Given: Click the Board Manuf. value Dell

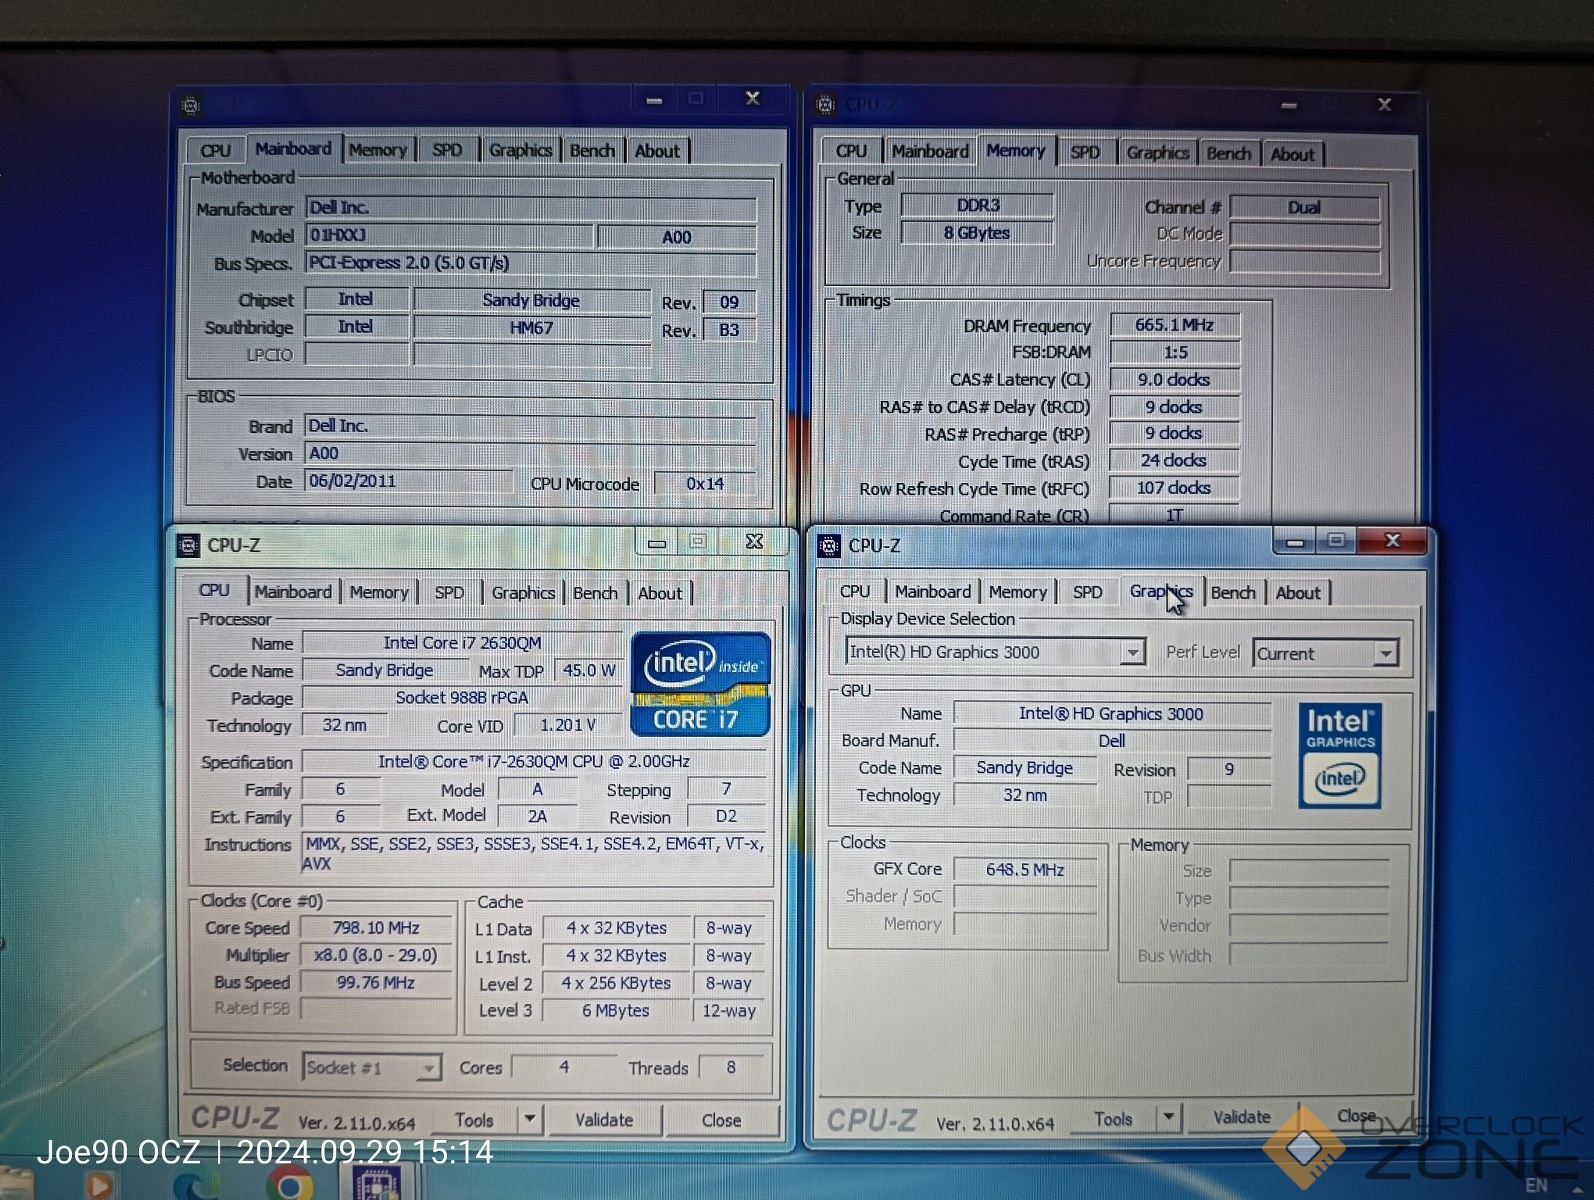Looking at the screenshot, I should click(x=1111, y=741).
